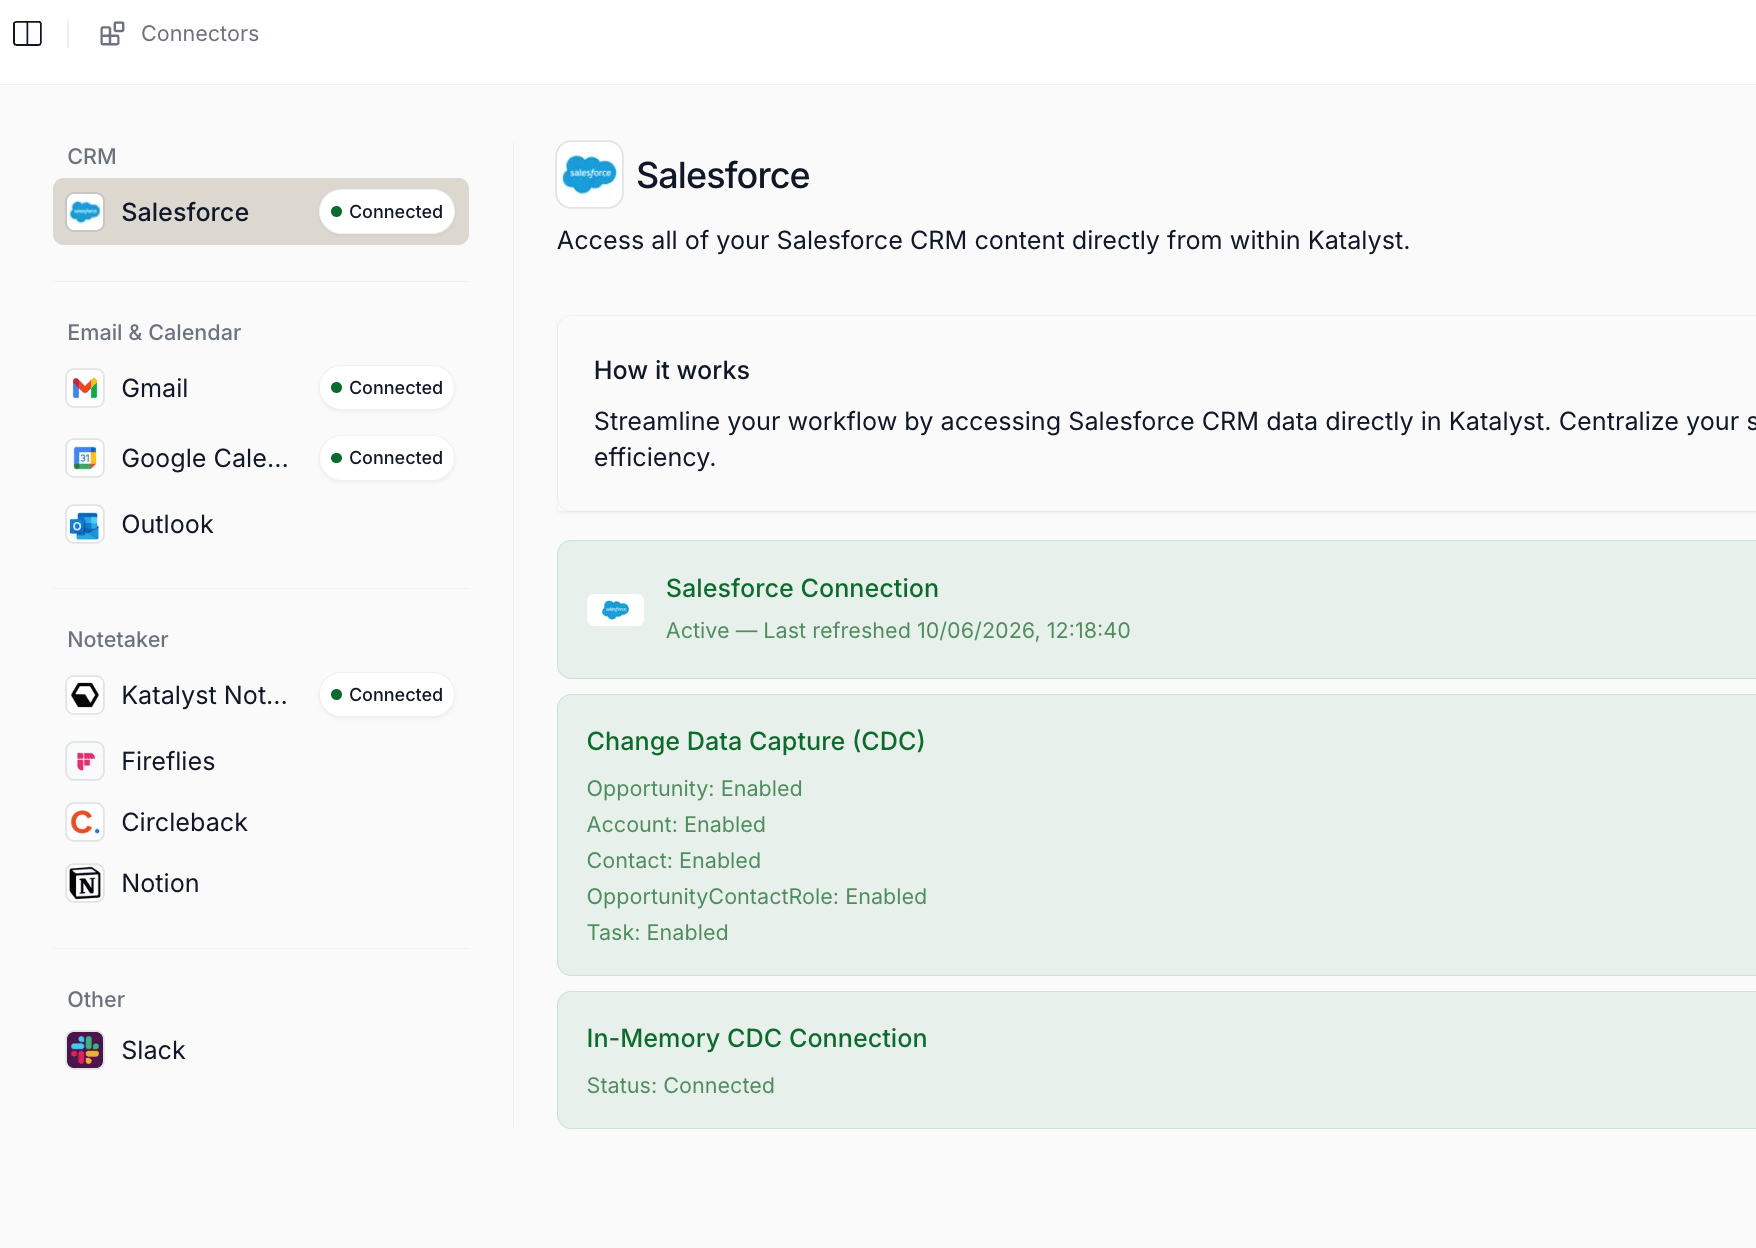
Task: Click the Connectors breadcrumb label
Action: (x=200, y=34)
